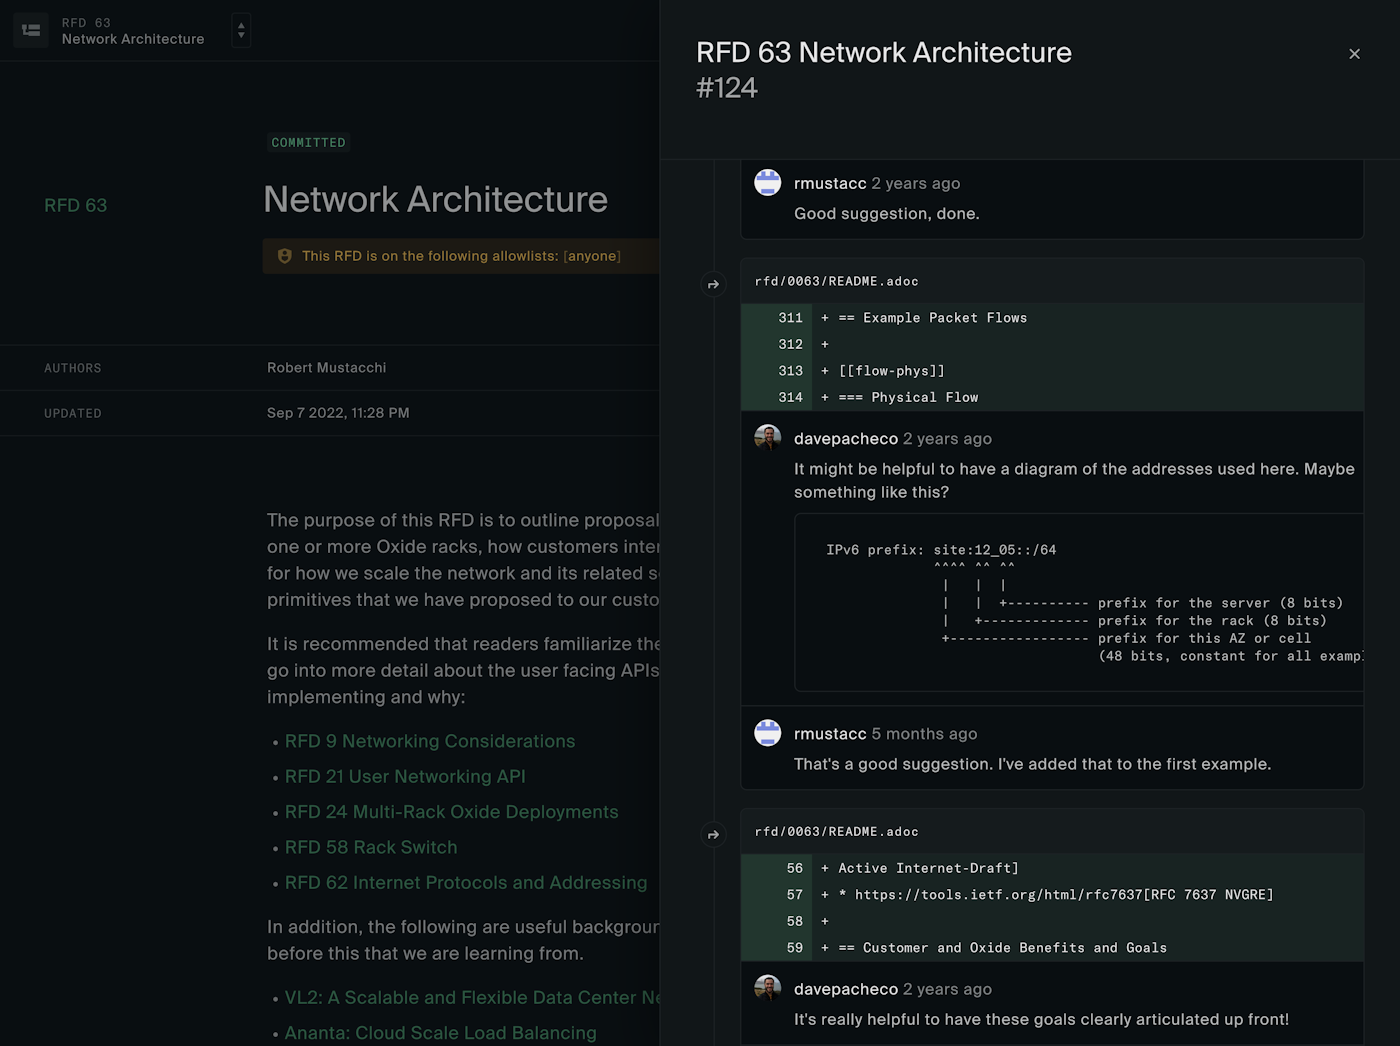Viewport: 1400px width, 1046px height.
Task: Click davepacheco avatar on goals articulated comment
Action: 767,988
